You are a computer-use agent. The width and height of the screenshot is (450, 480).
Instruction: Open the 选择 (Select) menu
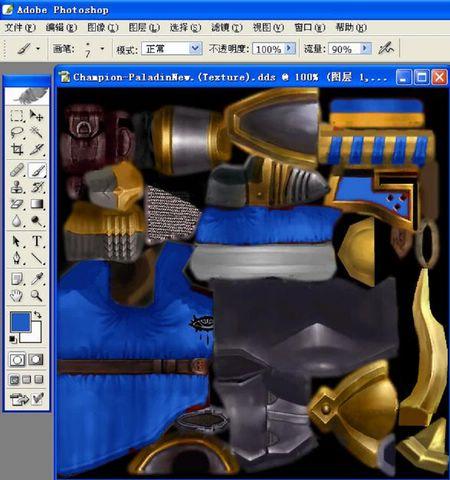(x=185, y=27)
